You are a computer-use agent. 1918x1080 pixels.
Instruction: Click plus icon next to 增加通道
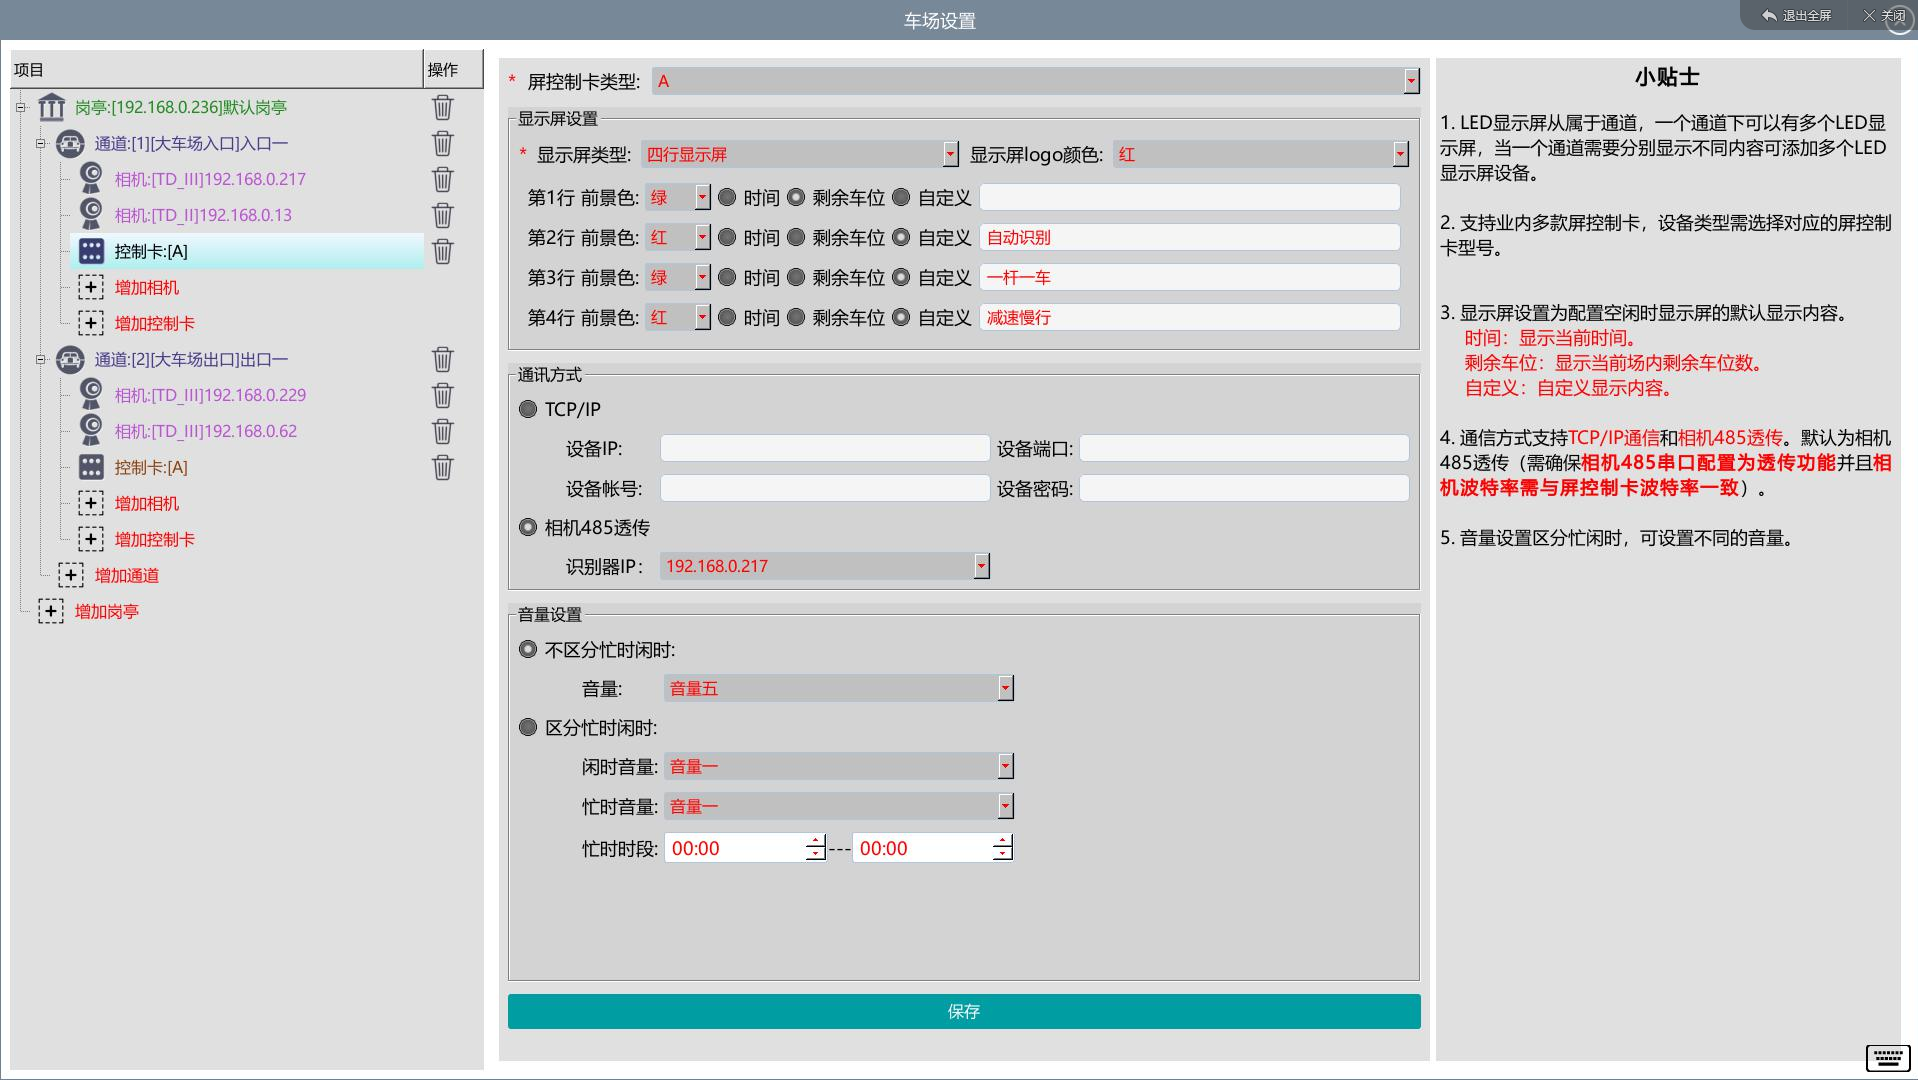[x=71, y=575]
